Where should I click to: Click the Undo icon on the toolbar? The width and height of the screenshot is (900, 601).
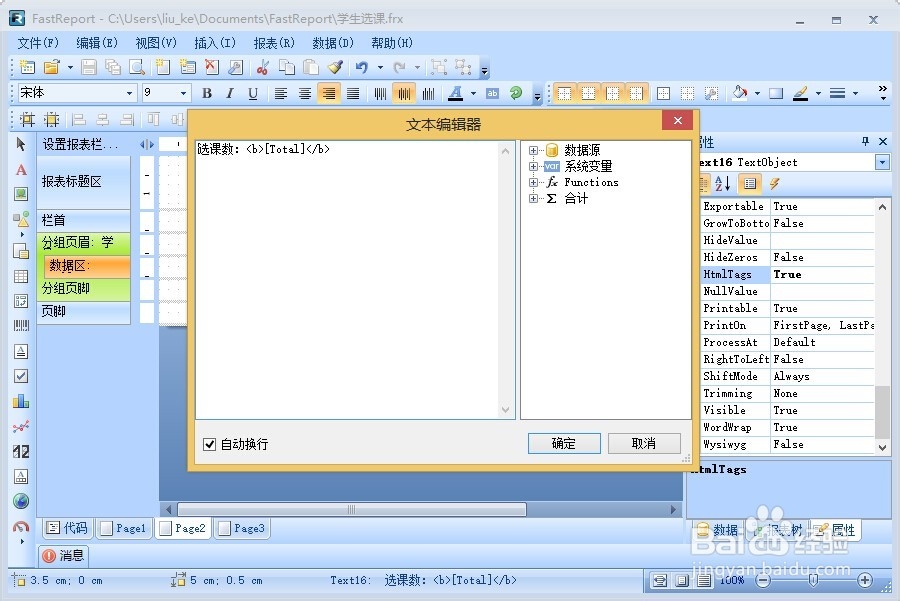click(x=361, y=68)
